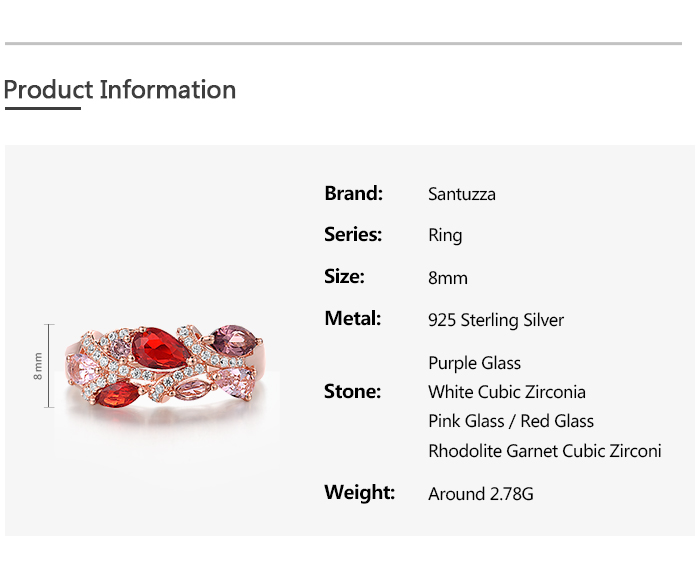Click the Product Information heading

point(120,90)
